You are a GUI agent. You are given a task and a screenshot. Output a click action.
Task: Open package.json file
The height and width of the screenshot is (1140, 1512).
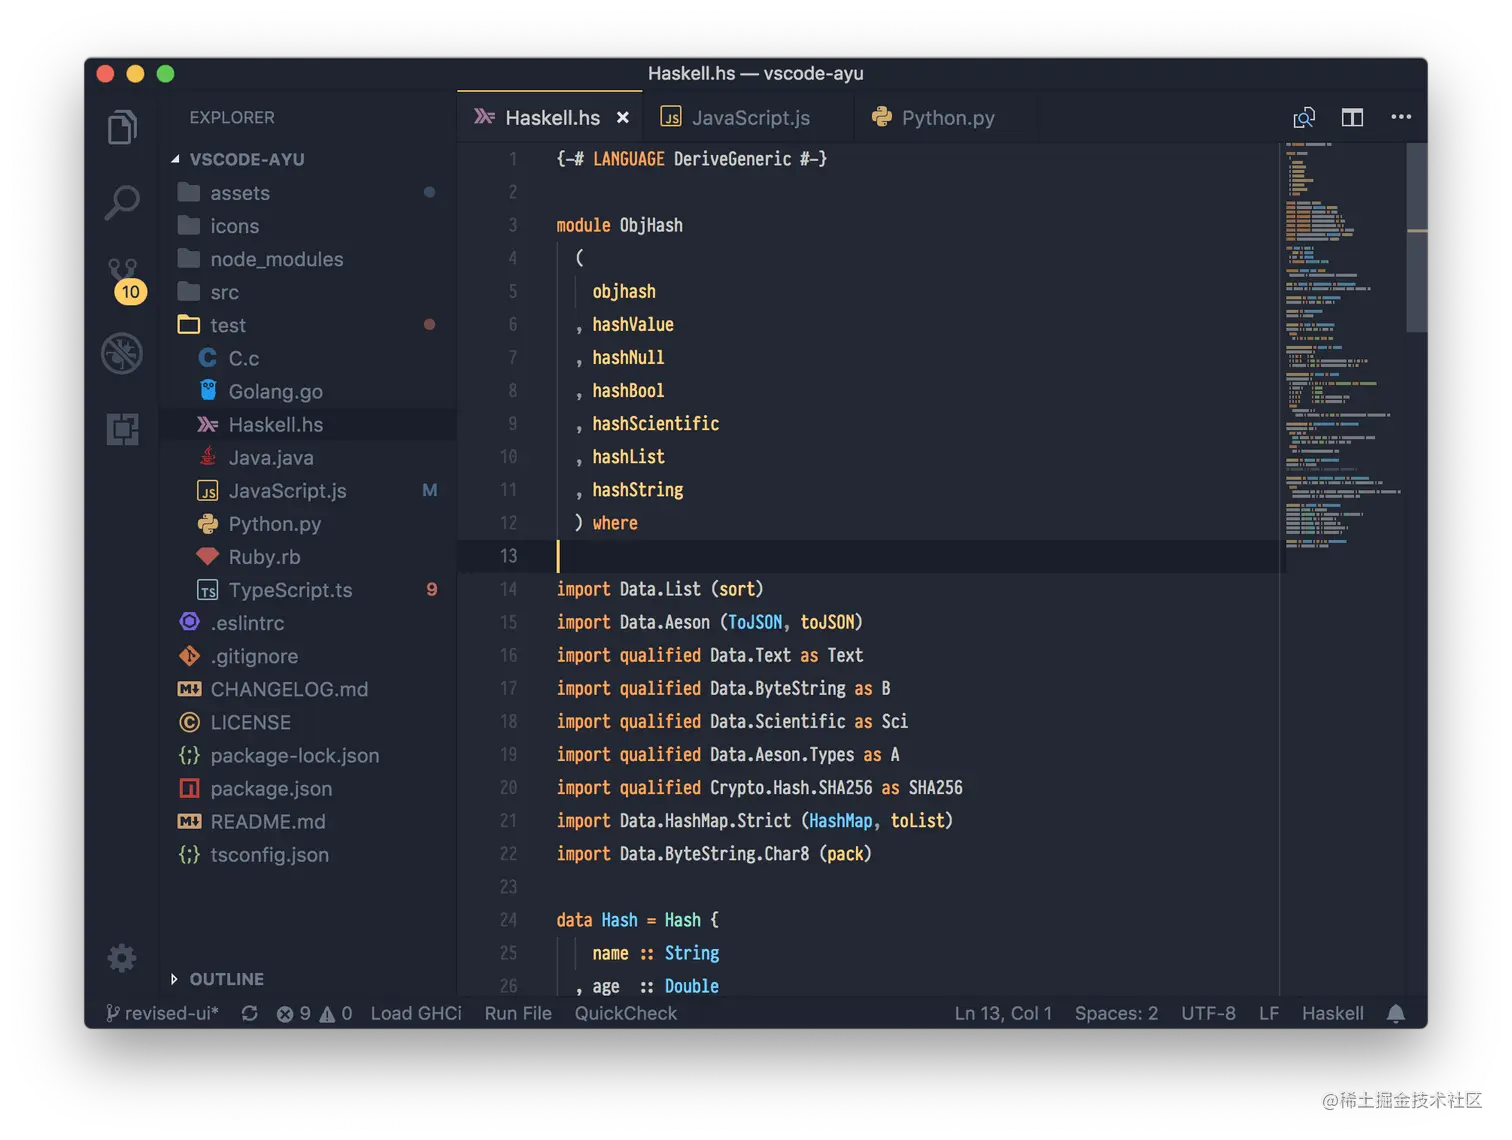[308, 788]
